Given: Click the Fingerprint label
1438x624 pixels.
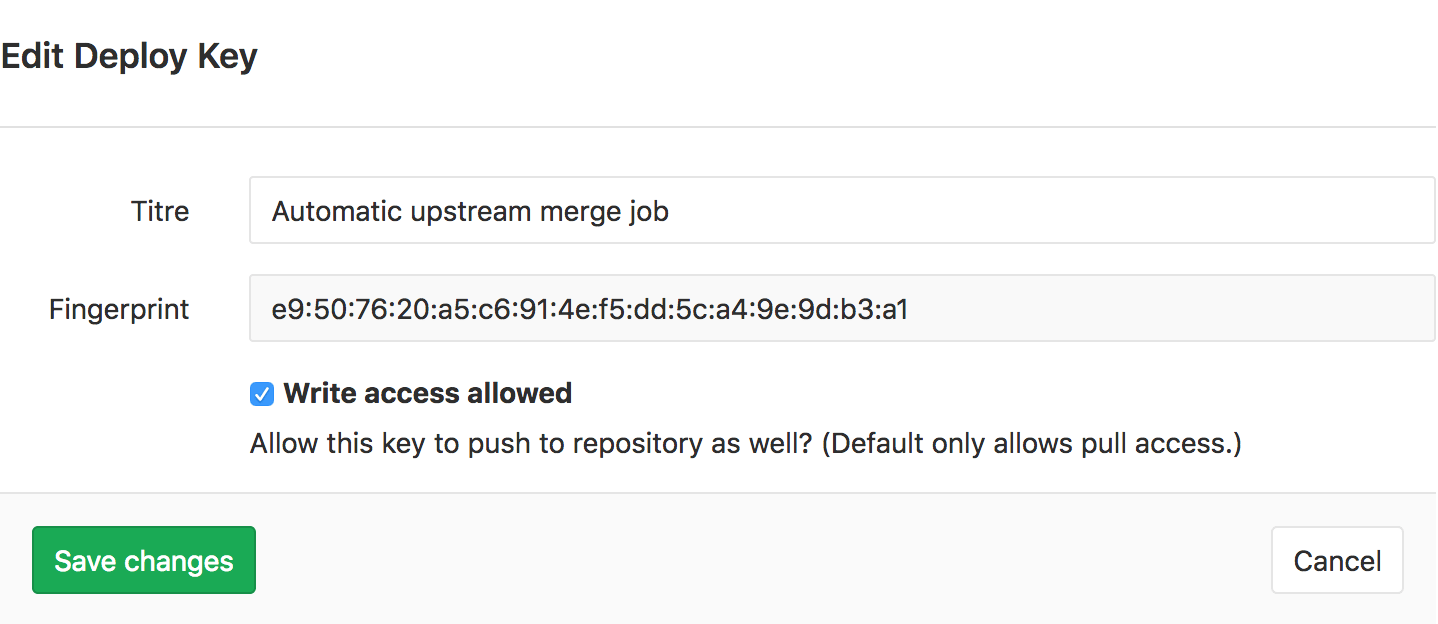Looking at the screenshot, I should pyautogui.click(x=118, y=309).
